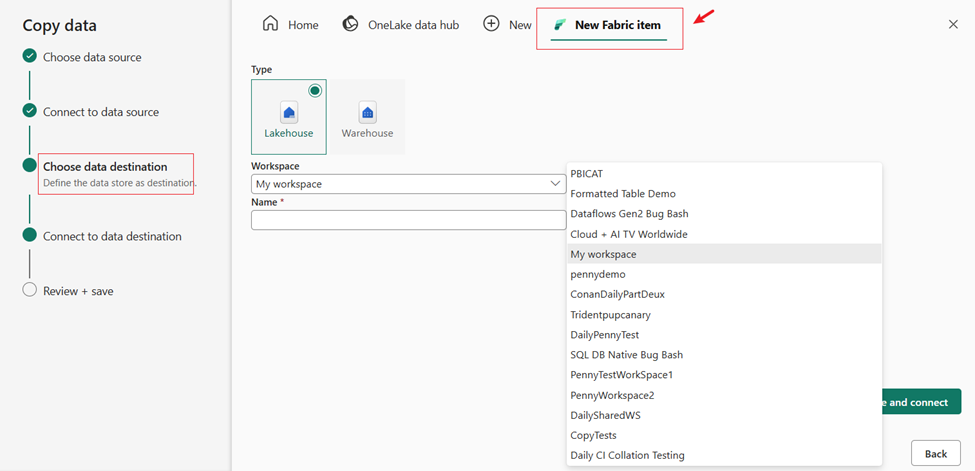
Task: Open the Workspace dropdown
Action: tap(409, 184)
